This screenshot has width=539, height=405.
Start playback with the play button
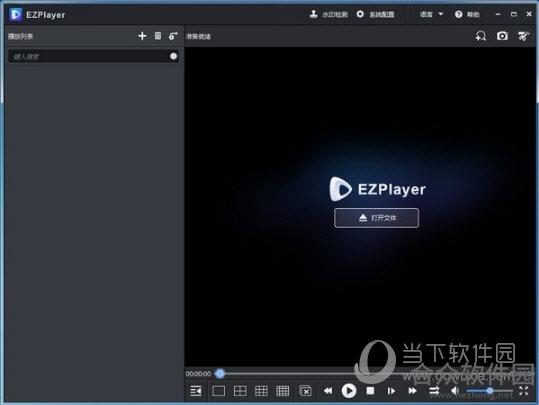point(349,391)
